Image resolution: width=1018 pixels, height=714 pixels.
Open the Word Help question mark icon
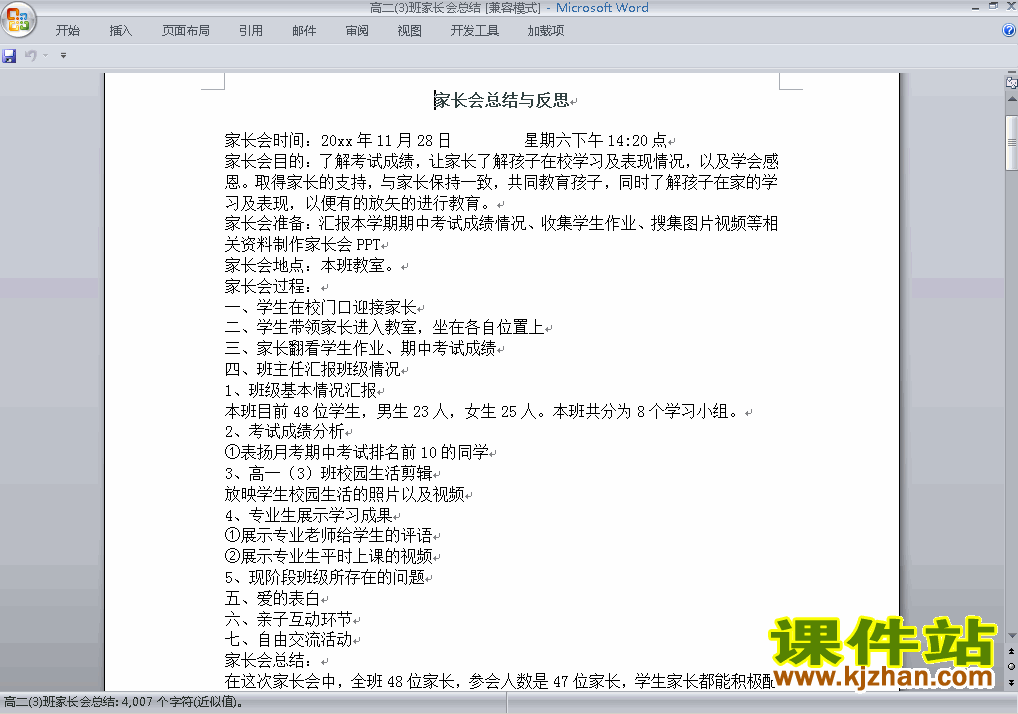click(1009, 30)
